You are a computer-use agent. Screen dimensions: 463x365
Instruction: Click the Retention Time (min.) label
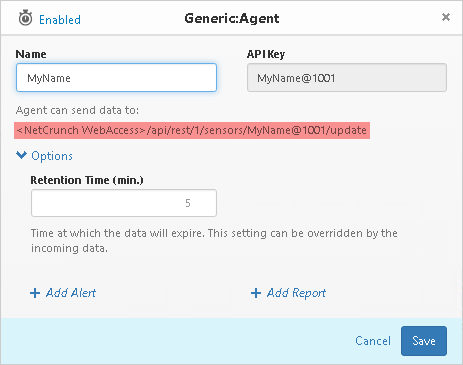[87, 180]
